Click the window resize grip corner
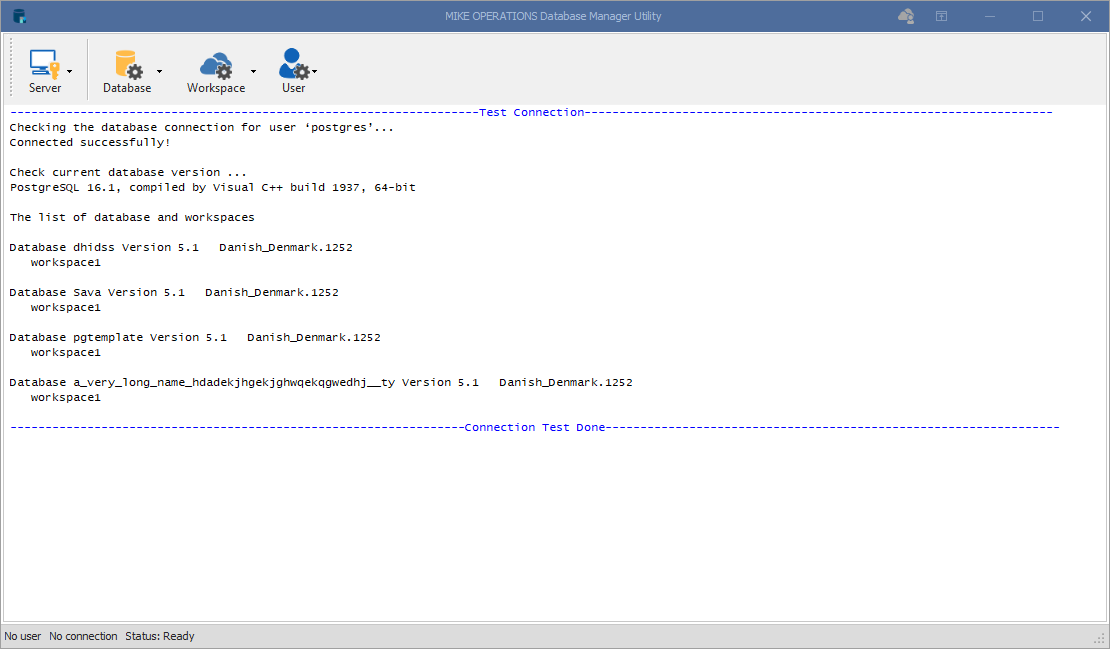Viewport: 1110px width, 649px height. coord(1099,638)
